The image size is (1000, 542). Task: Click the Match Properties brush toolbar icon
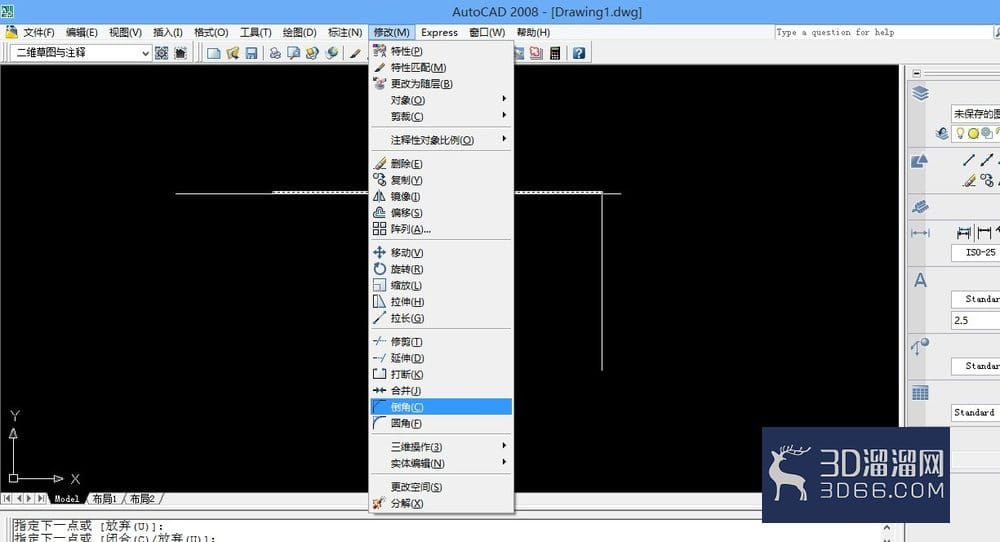(355, 53)
